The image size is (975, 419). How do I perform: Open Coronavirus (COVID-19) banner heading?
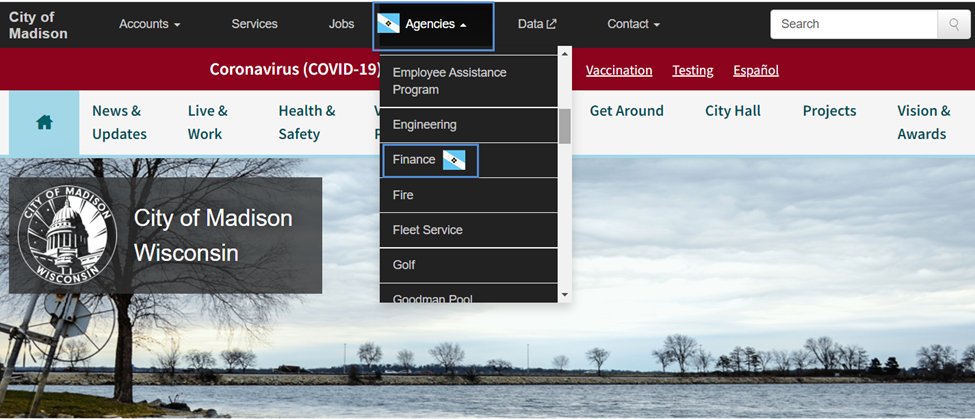click(295, 69)
